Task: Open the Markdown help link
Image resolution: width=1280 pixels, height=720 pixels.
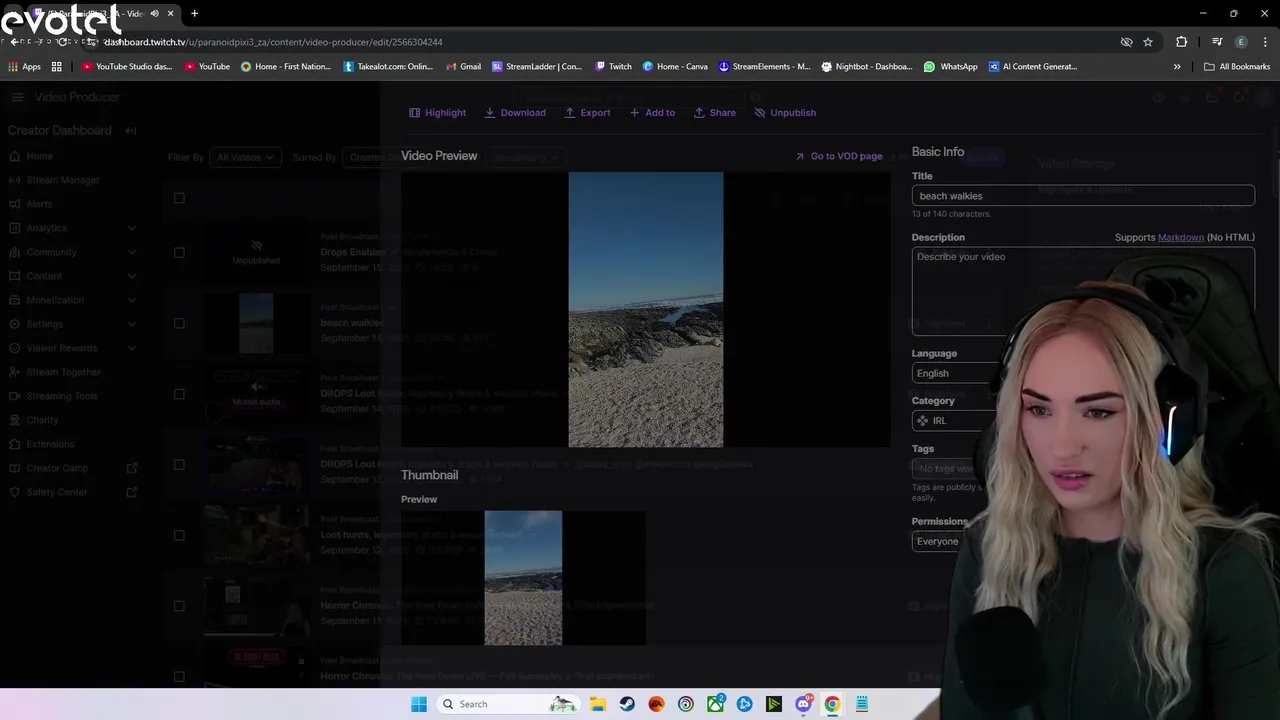Action: pyautogui.click(x=1180, y=237)
